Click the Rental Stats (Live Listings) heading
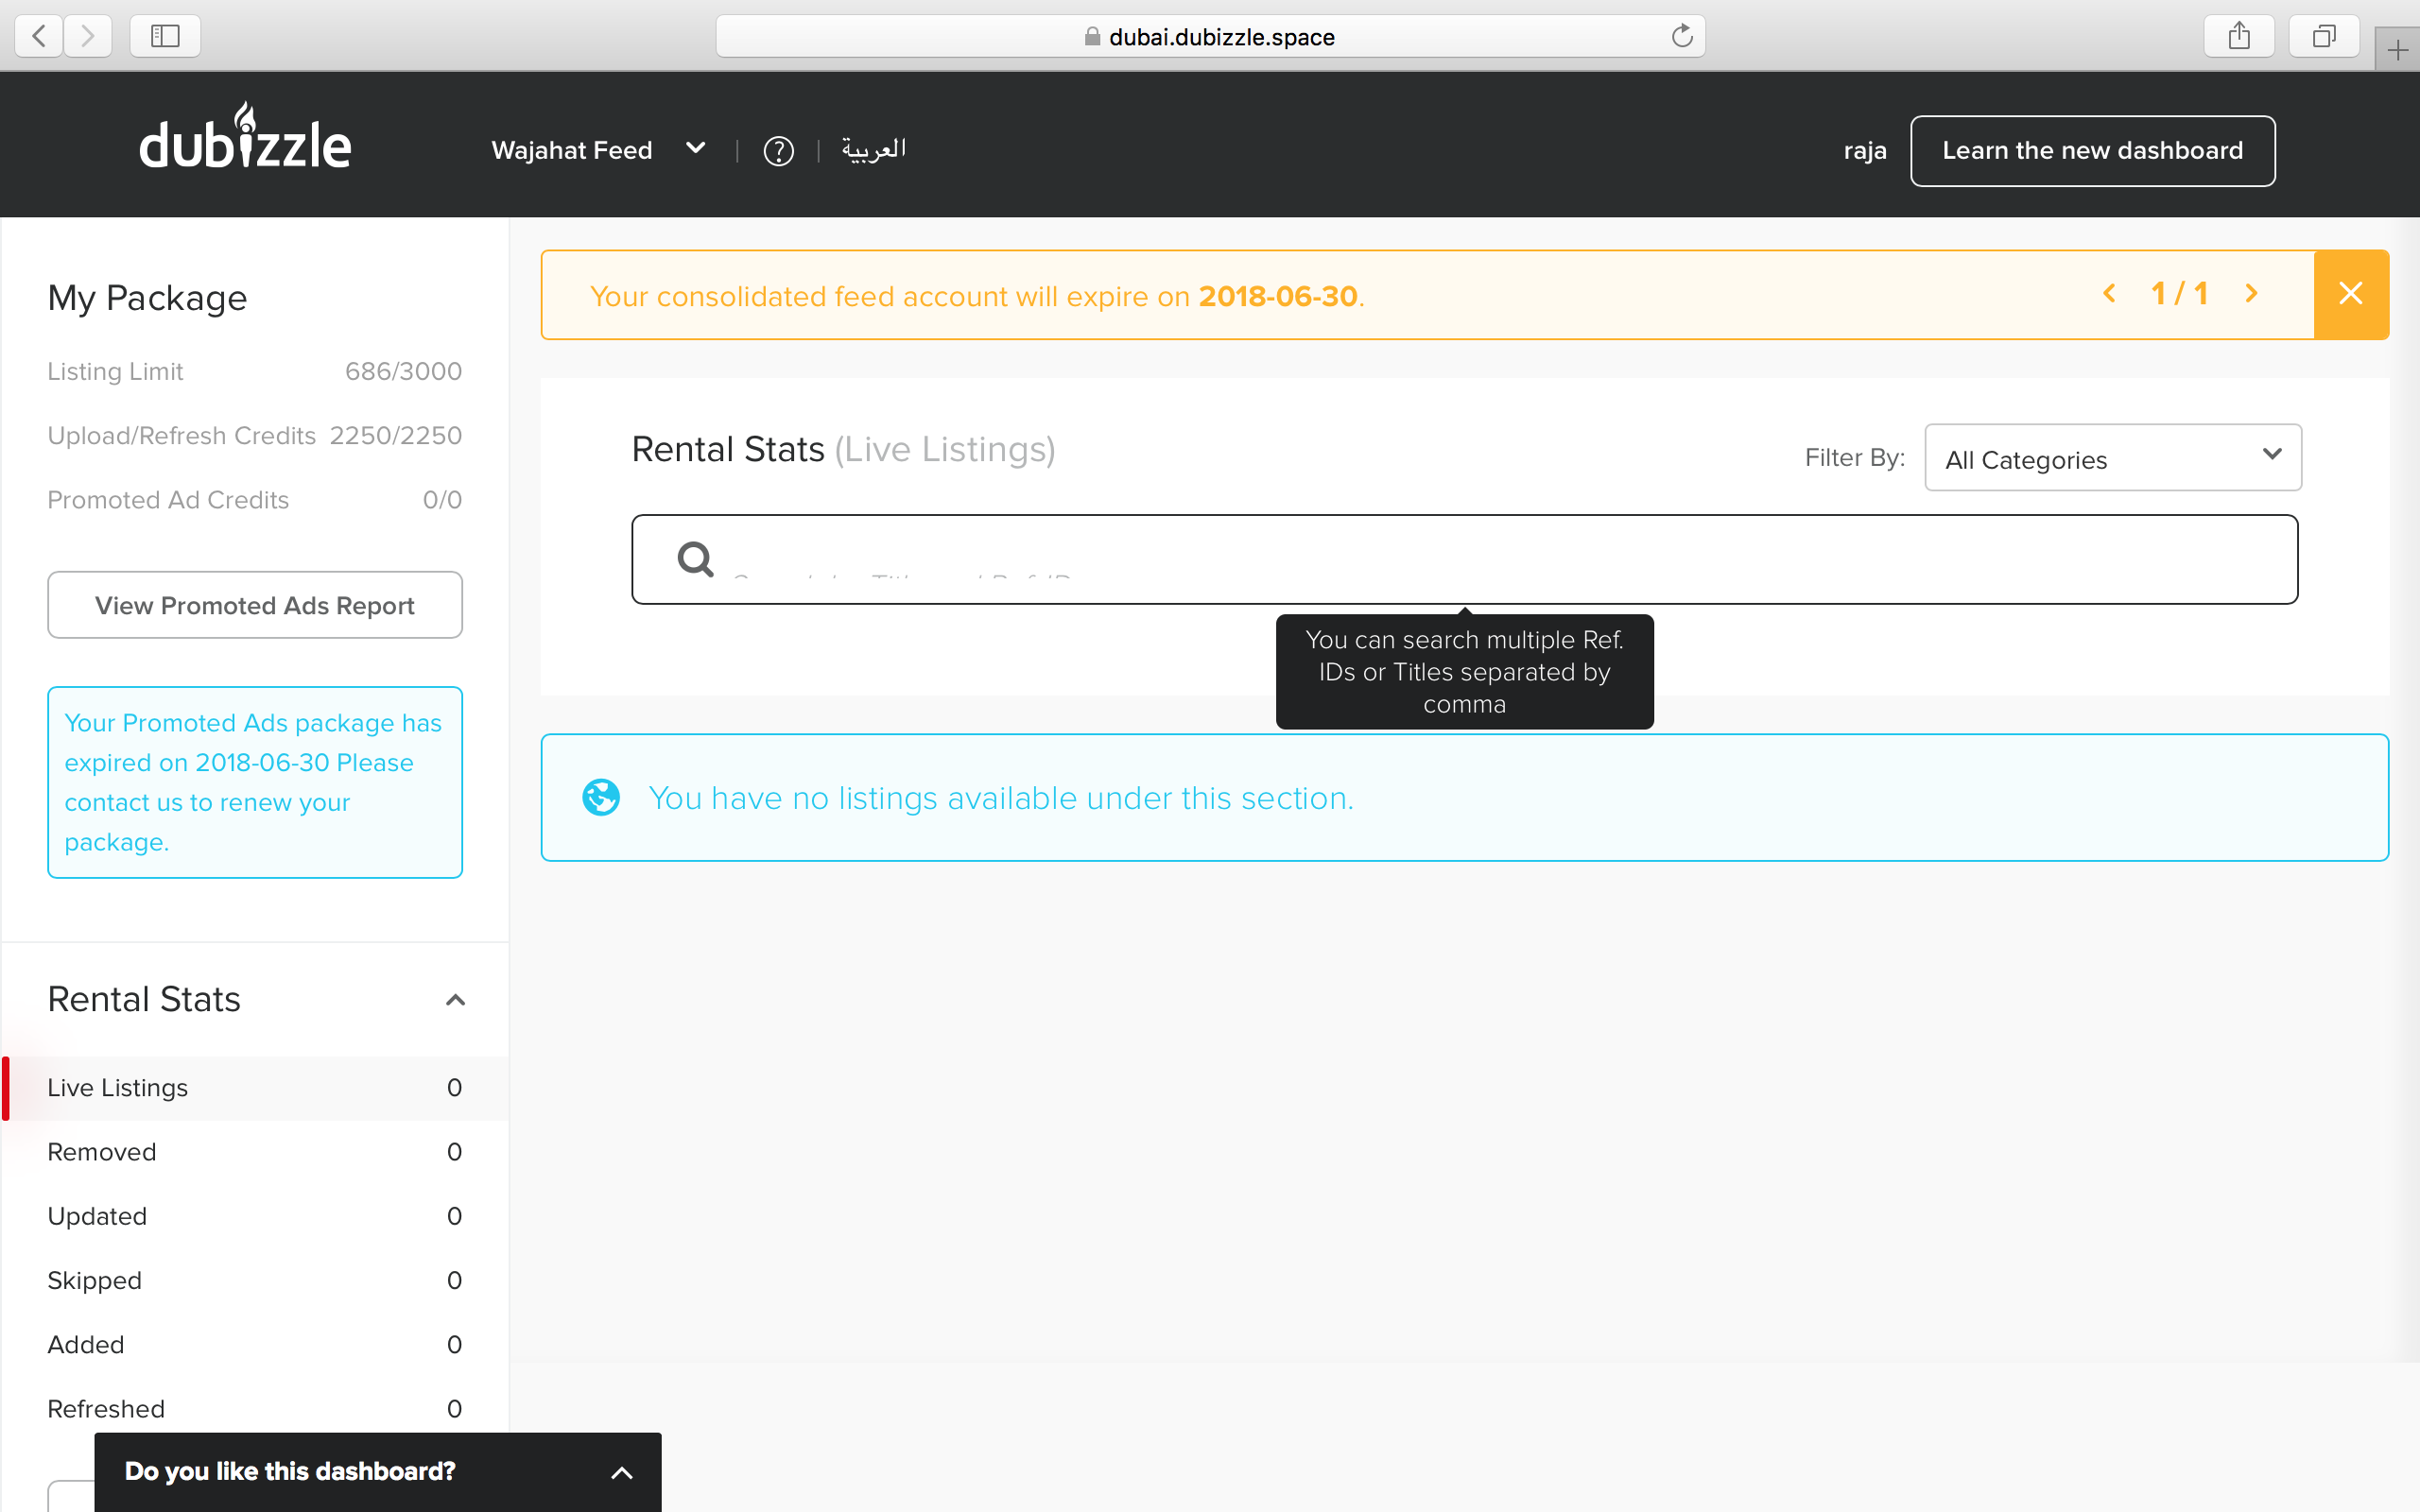Viewport: 2420px width, 1512px height. click(x=843, y=449)
